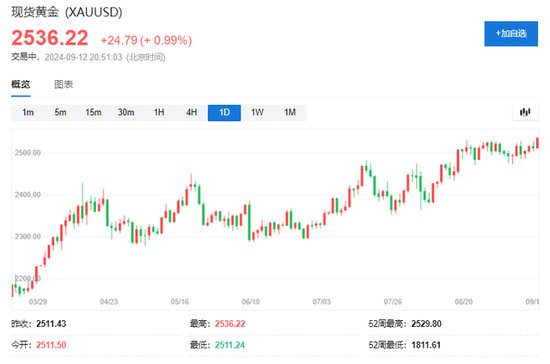Click the 06/10 date label on axis

click(x=251, y=302)
